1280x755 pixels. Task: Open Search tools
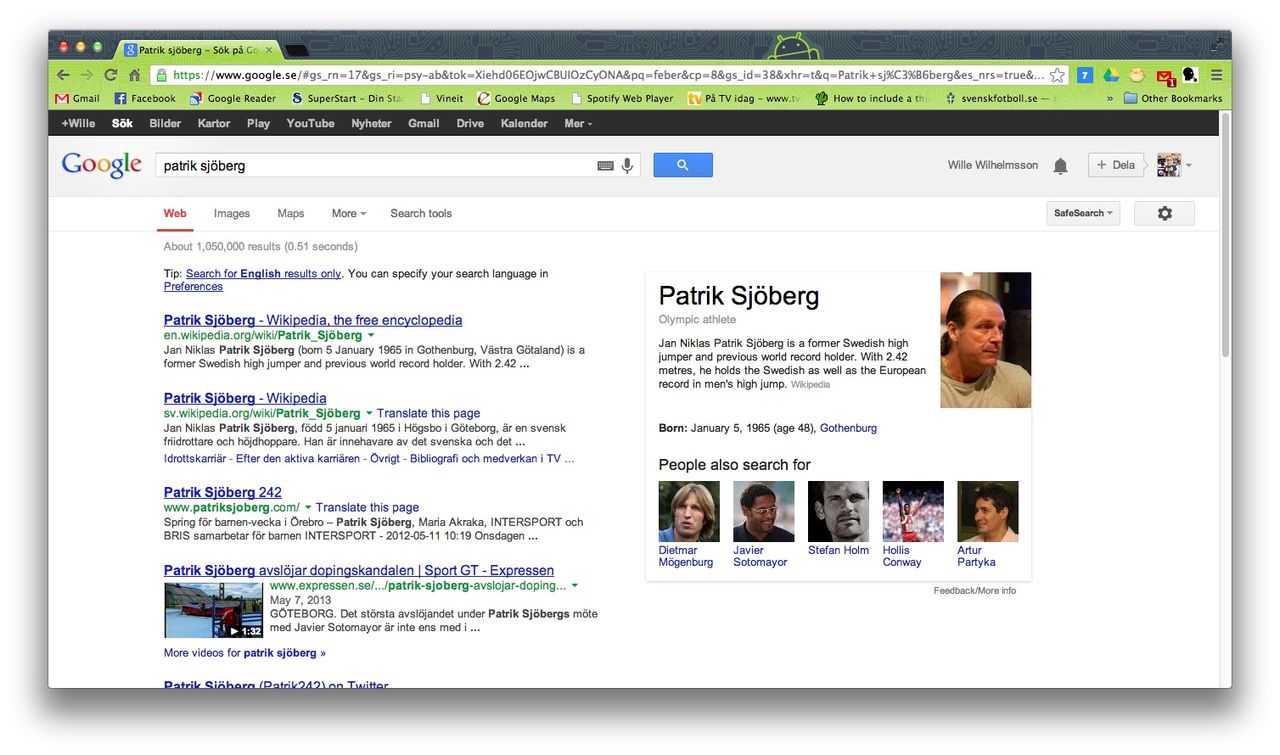point(421,213)
